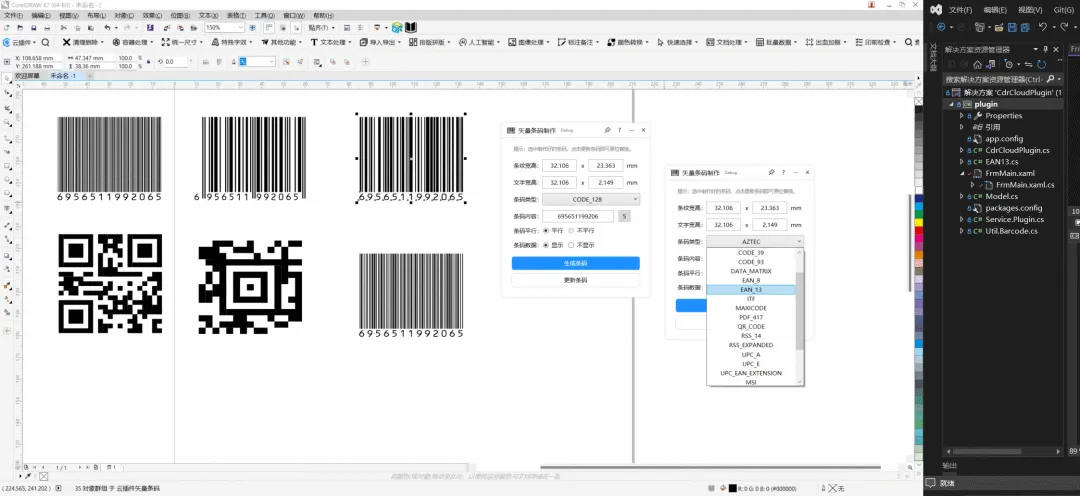Image resolution: width=1080 pixels, height=496 pixels.
Task: Pin the right 矢量条码制作 dialog
Action: click(x=771, y=172)
